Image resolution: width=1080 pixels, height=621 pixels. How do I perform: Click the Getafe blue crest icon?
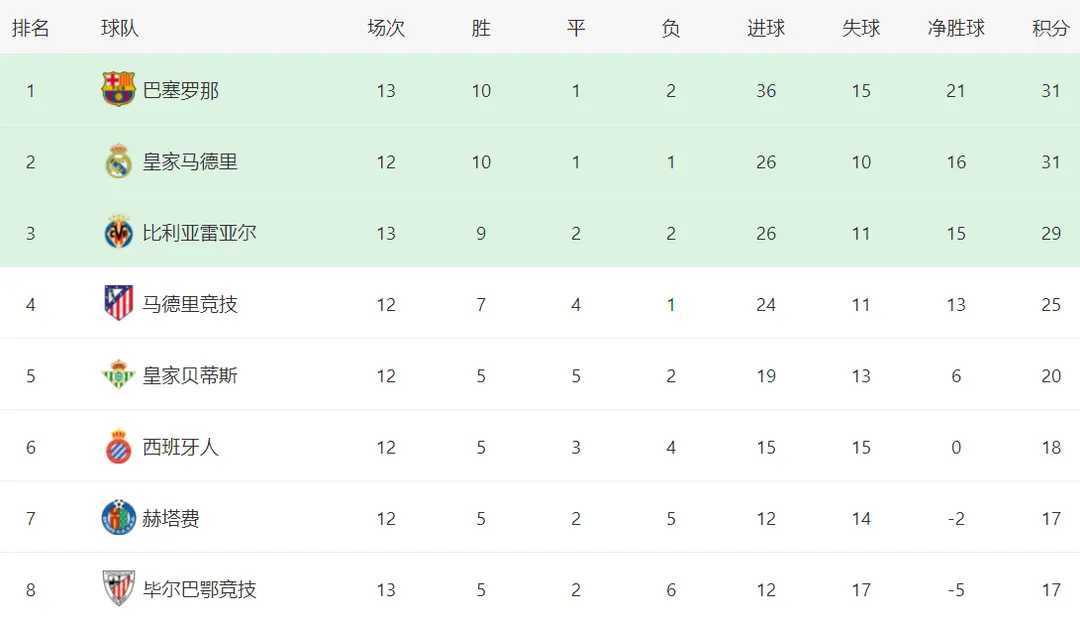click(x=118, y=518)
